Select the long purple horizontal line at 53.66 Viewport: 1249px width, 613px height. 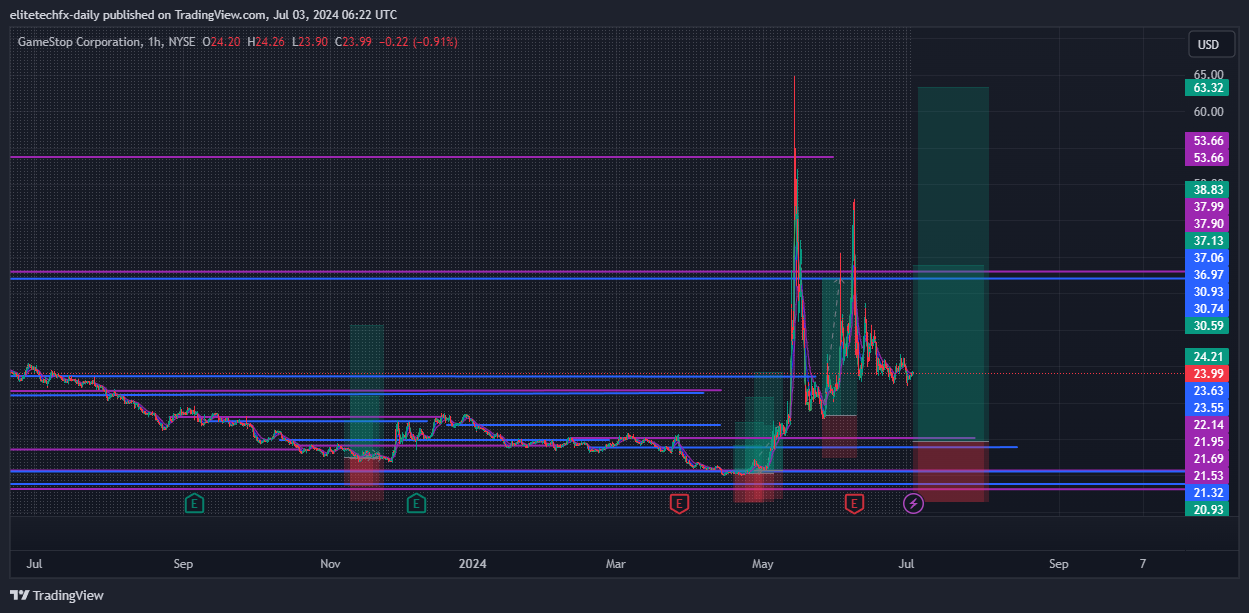click(x=421, y=157)
